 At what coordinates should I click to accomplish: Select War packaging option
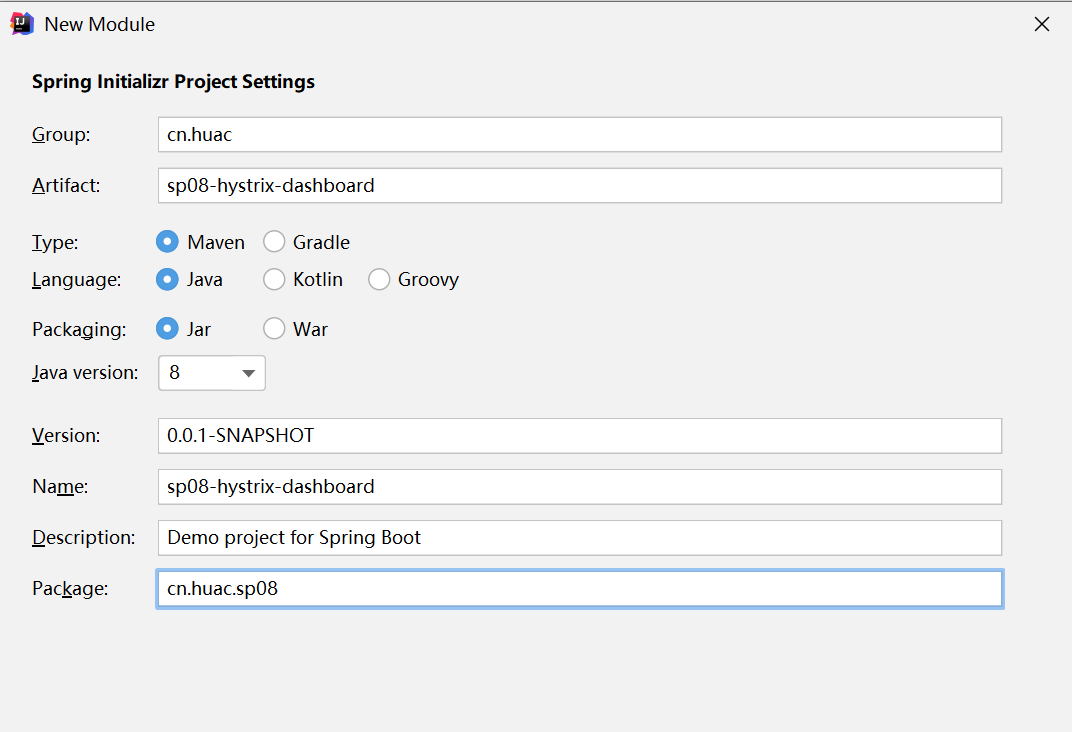click(x=274, y=329)
